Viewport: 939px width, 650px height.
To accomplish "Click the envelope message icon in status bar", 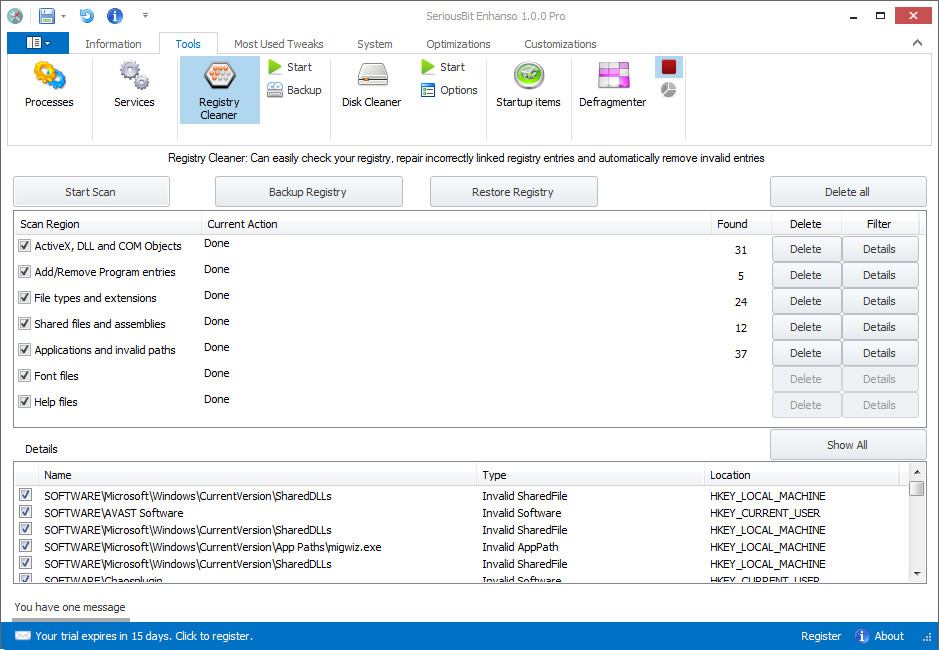I will click(x=23, y=636).
